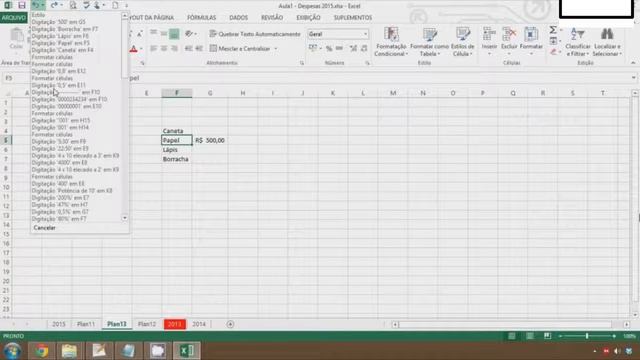Open the number group dialog launcher
The width and height of the screenshot is (640, 360).
(367, 63)
